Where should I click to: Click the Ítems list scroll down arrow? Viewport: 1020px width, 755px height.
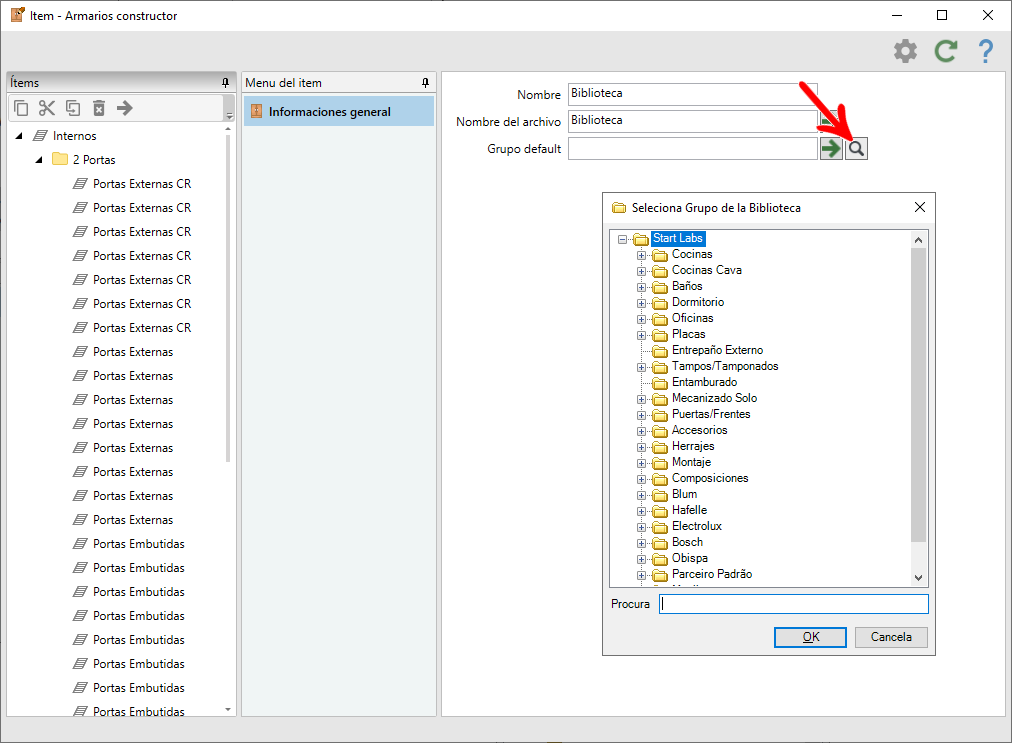[x=228, y=709]
